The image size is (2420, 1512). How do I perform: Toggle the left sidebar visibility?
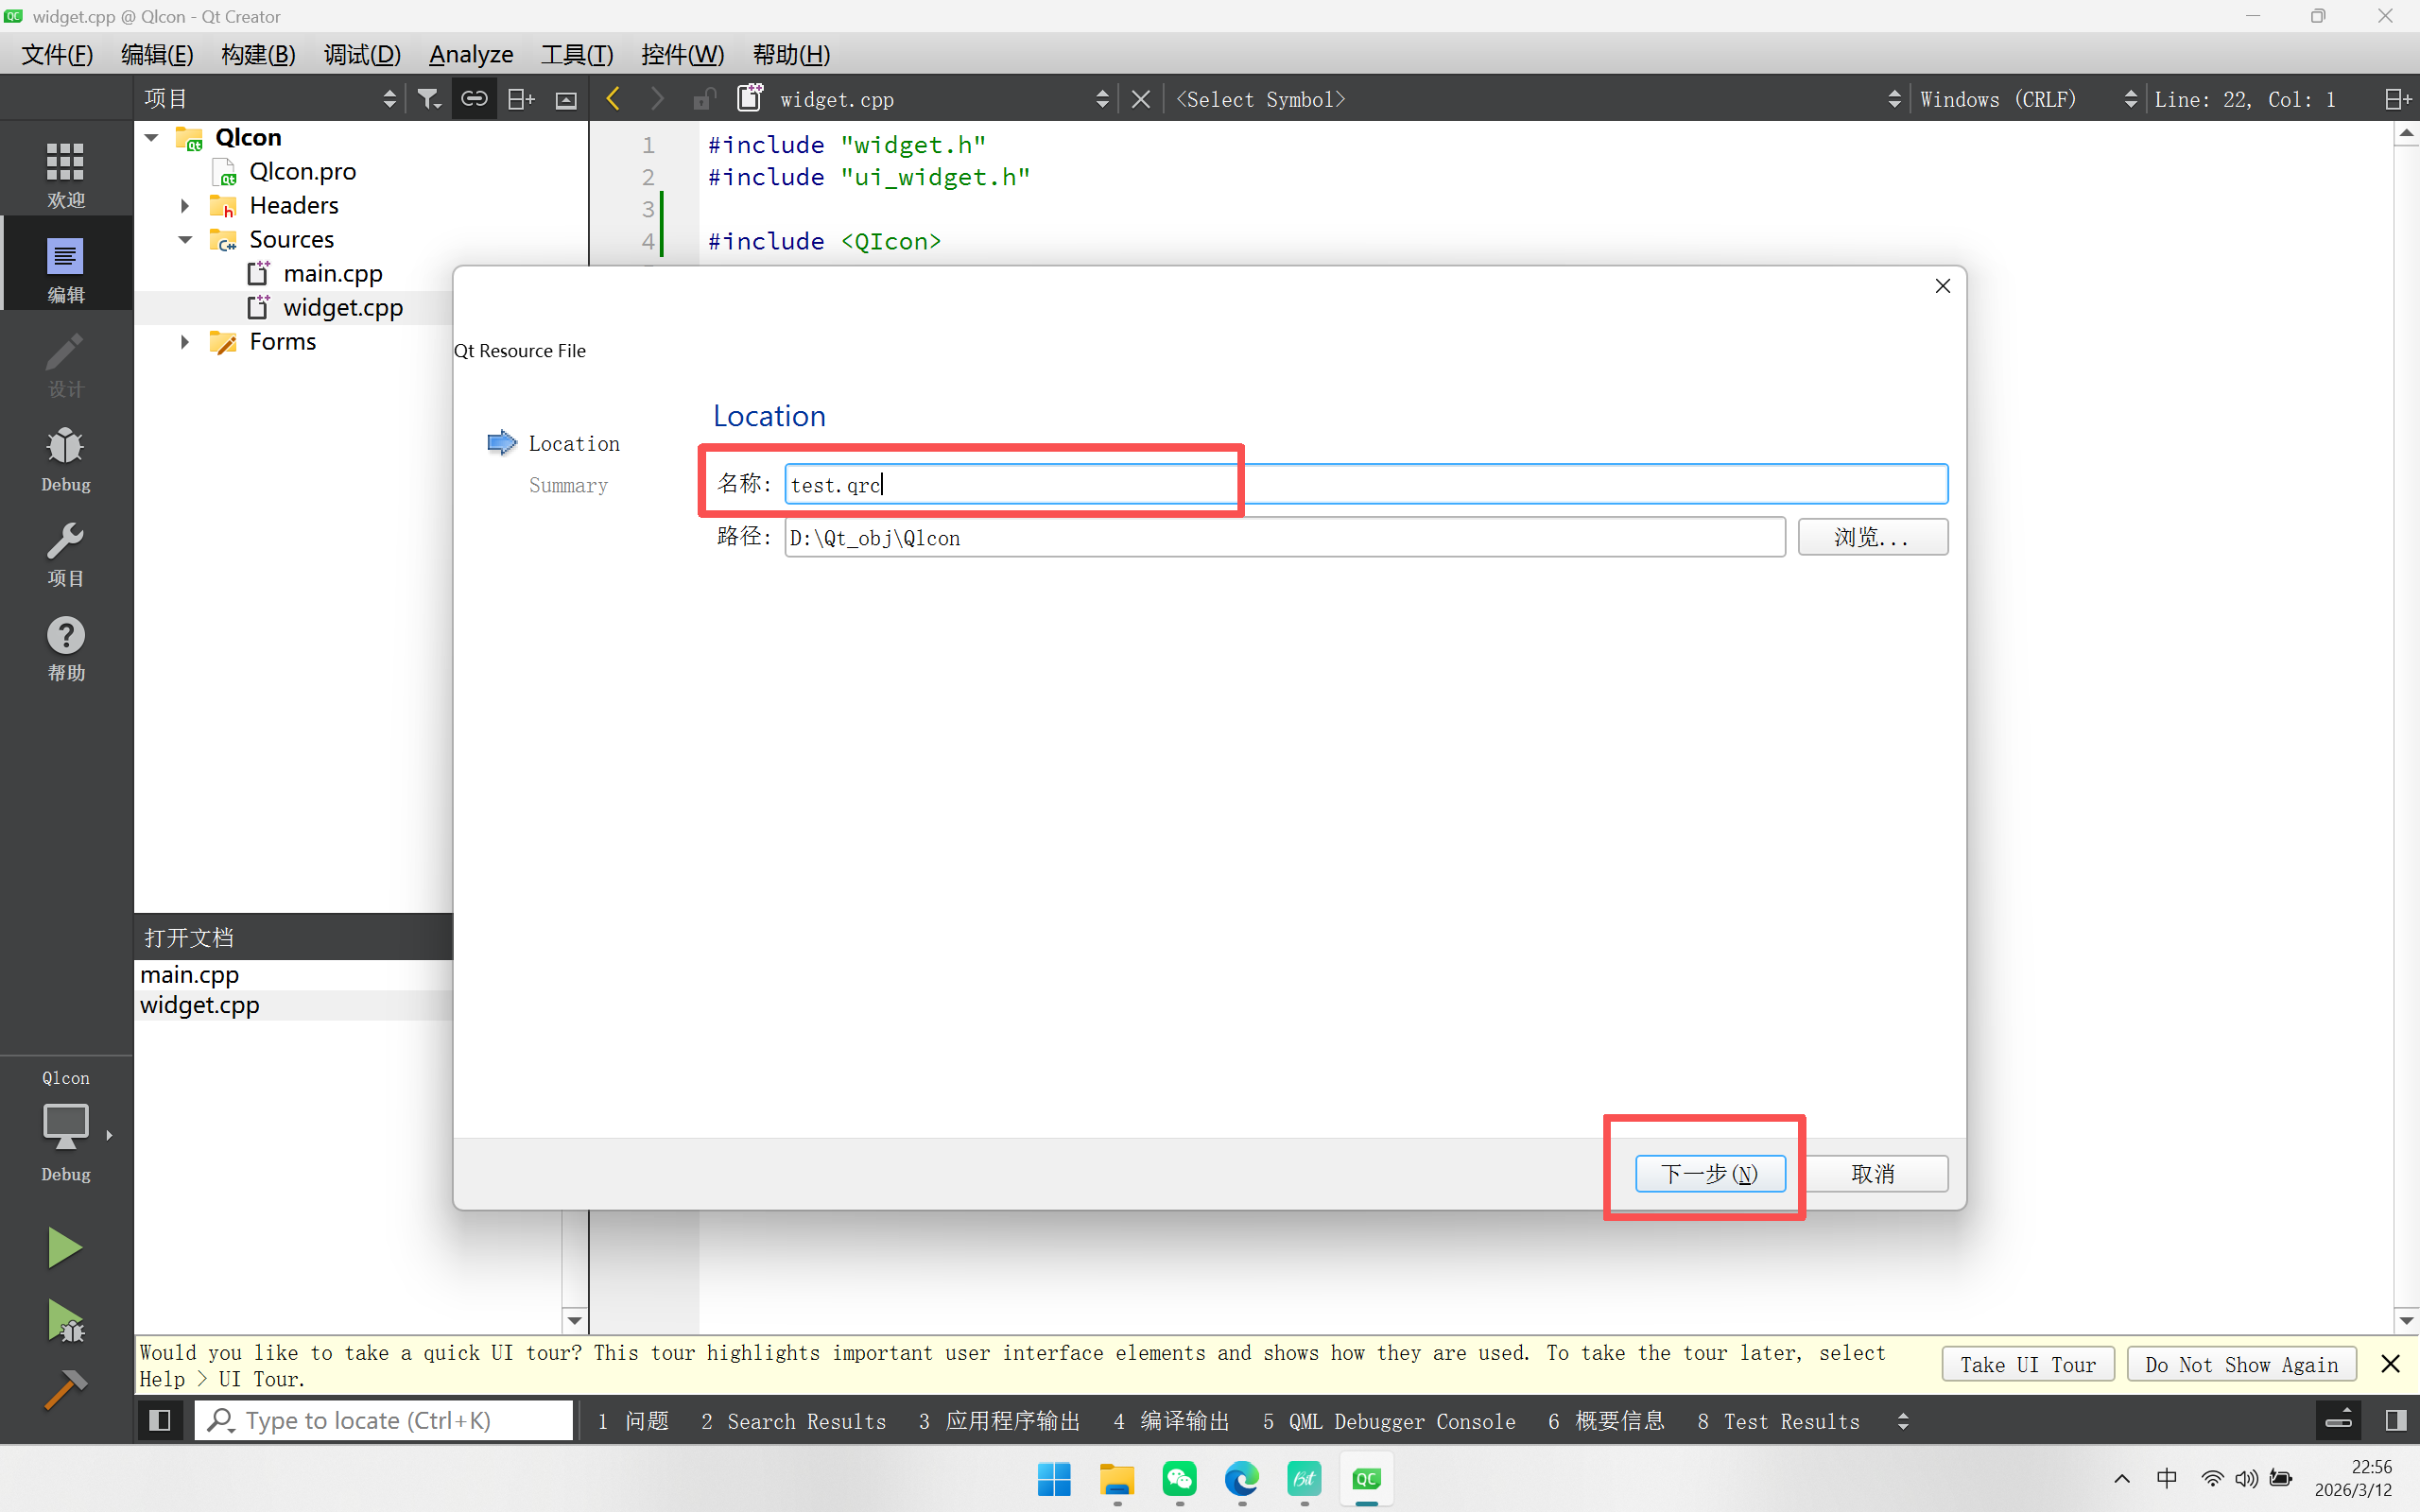pyautogui.click(x=160, y=1420)
